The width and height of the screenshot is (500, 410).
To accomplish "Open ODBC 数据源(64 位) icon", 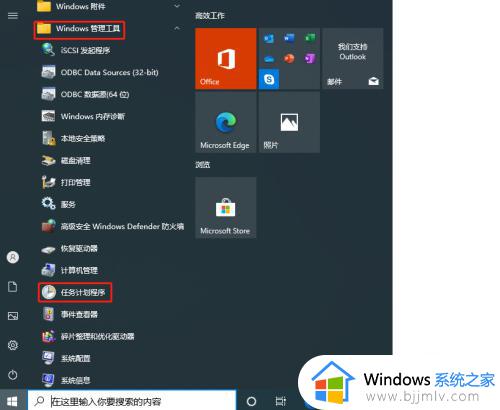I will click(x=48, y=94).
